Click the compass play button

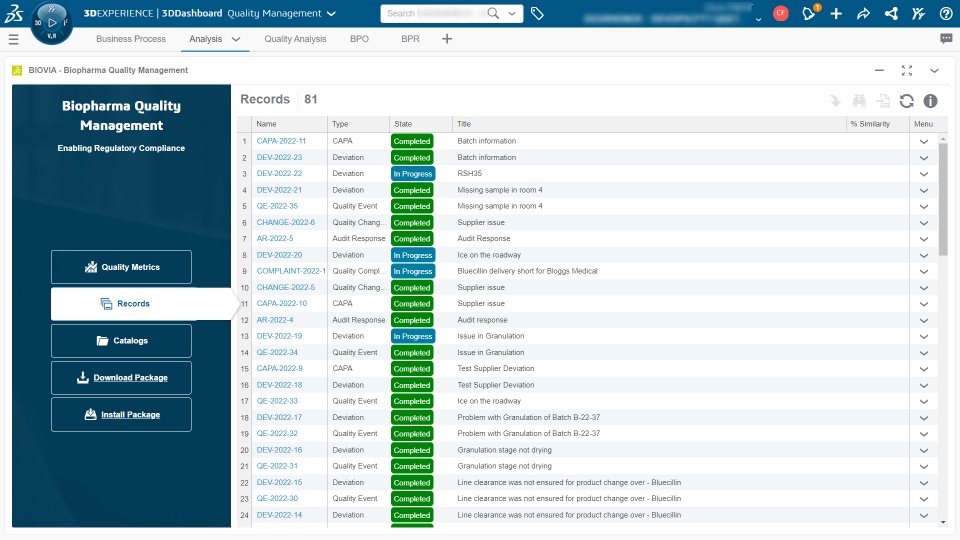coord(52,23)
